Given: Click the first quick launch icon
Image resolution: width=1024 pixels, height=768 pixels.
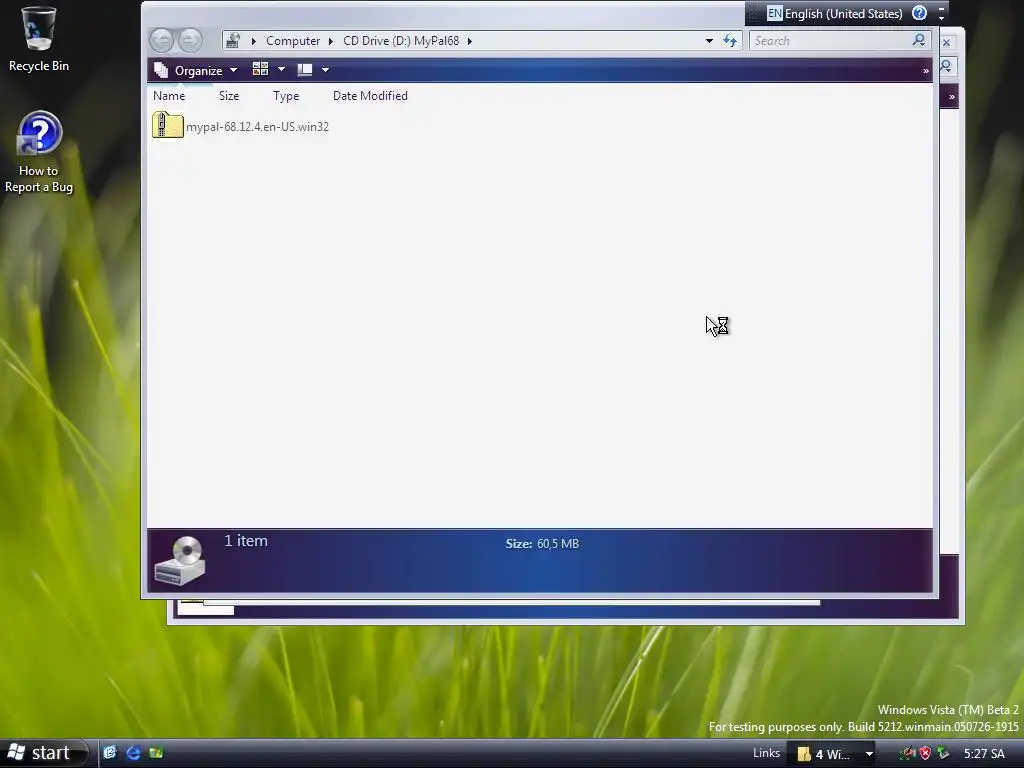Looking at the screenshot, I should click(x=110, y=753).
